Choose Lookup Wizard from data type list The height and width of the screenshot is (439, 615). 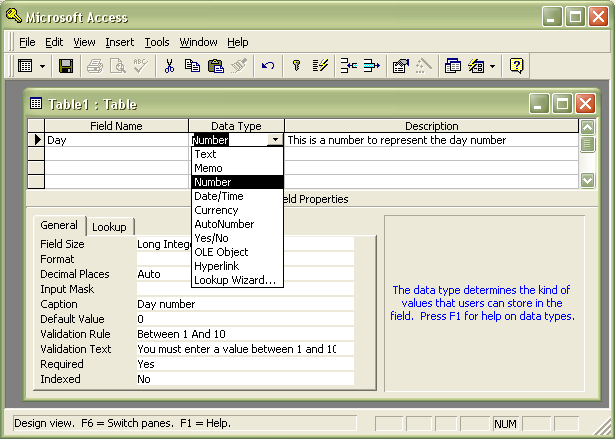point(237,280)
